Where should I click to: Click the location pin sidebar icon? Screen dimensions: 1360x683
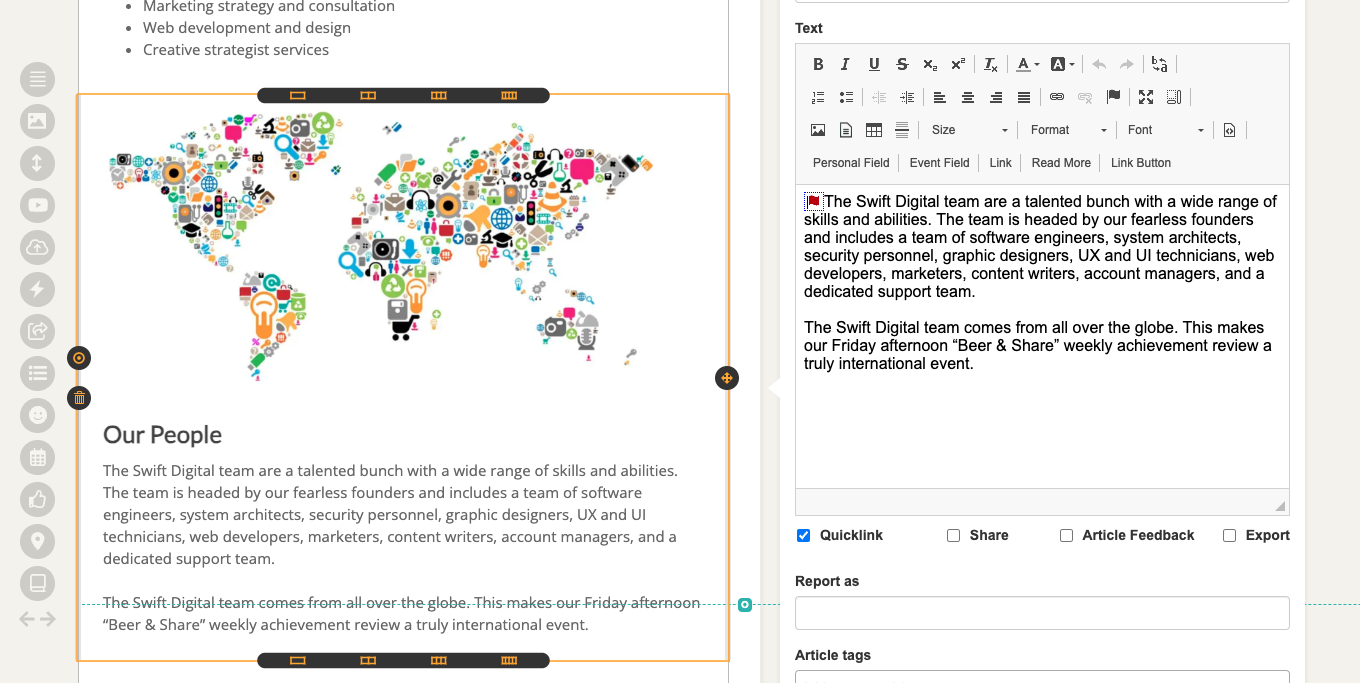pyautogui.click(x=38, y=541)
